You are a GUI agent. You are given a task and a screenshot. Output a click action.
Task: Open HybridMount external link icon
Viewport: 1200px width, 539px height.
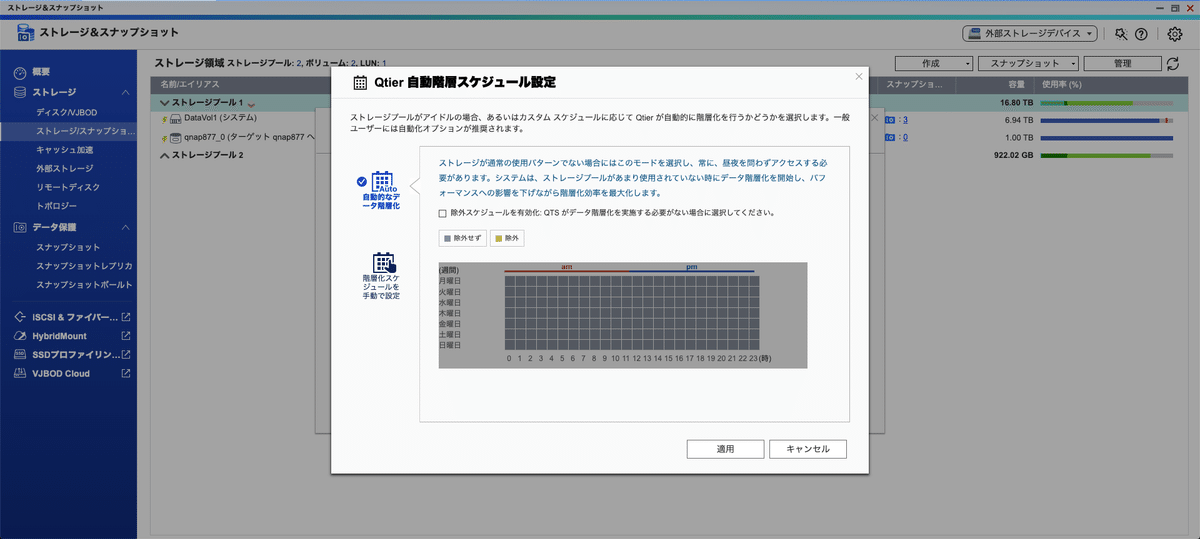click(126, 336)
